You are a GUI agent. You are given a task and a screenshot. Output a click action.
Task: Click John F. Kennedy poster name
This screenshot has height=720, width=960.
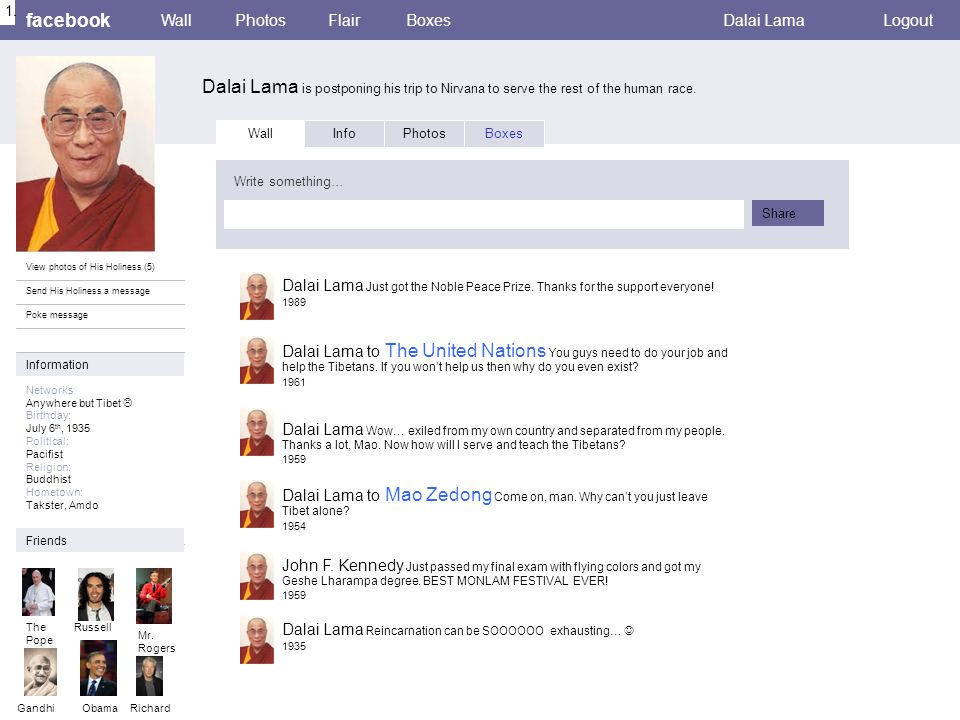point(343,565)
